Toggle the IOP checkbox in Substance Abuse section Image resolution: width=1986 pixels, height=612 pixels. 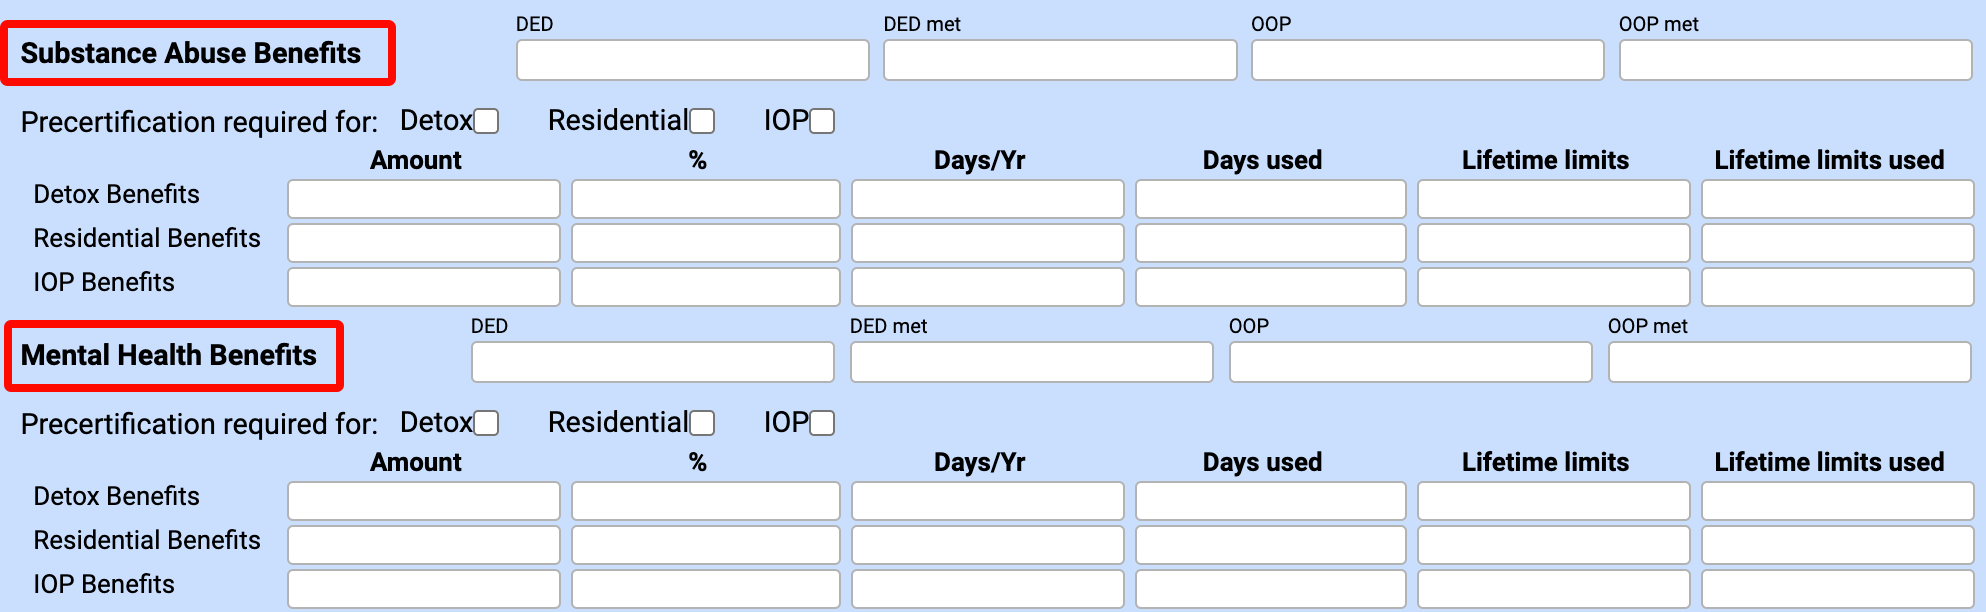coord(821,119)
